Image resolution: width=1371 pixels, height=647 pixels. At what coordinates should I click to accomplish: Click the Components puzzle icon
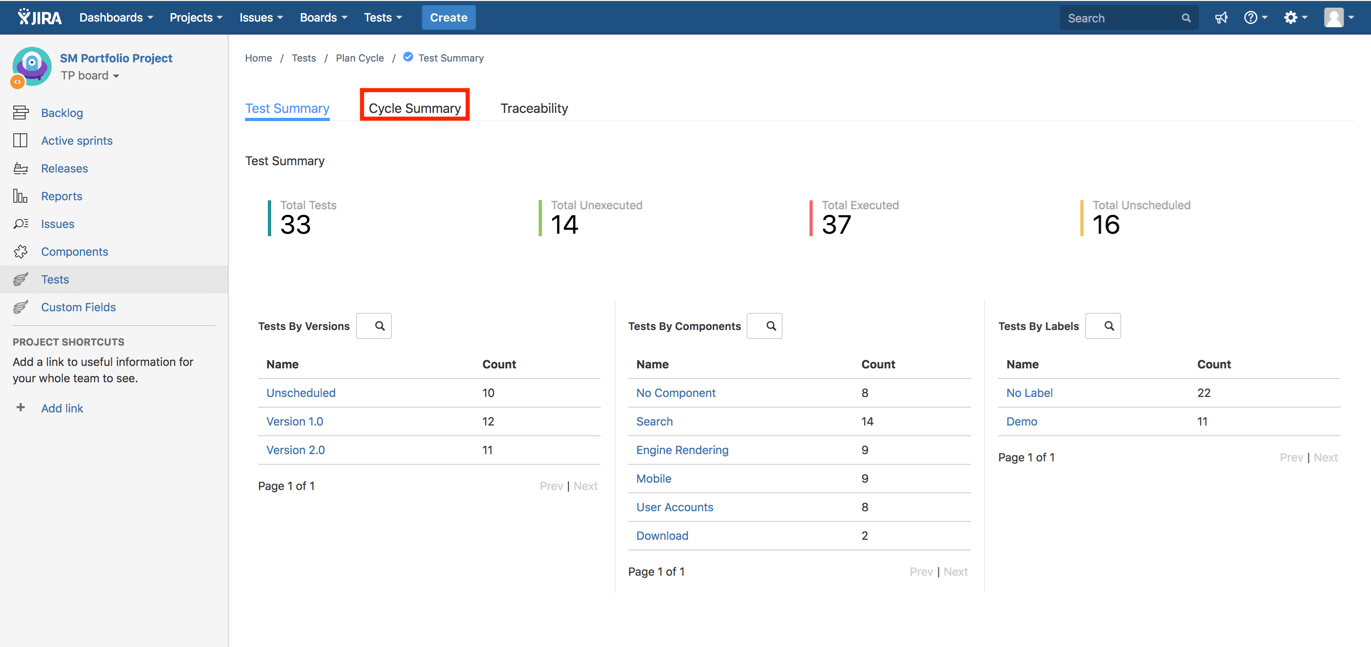tap(20, 252)
